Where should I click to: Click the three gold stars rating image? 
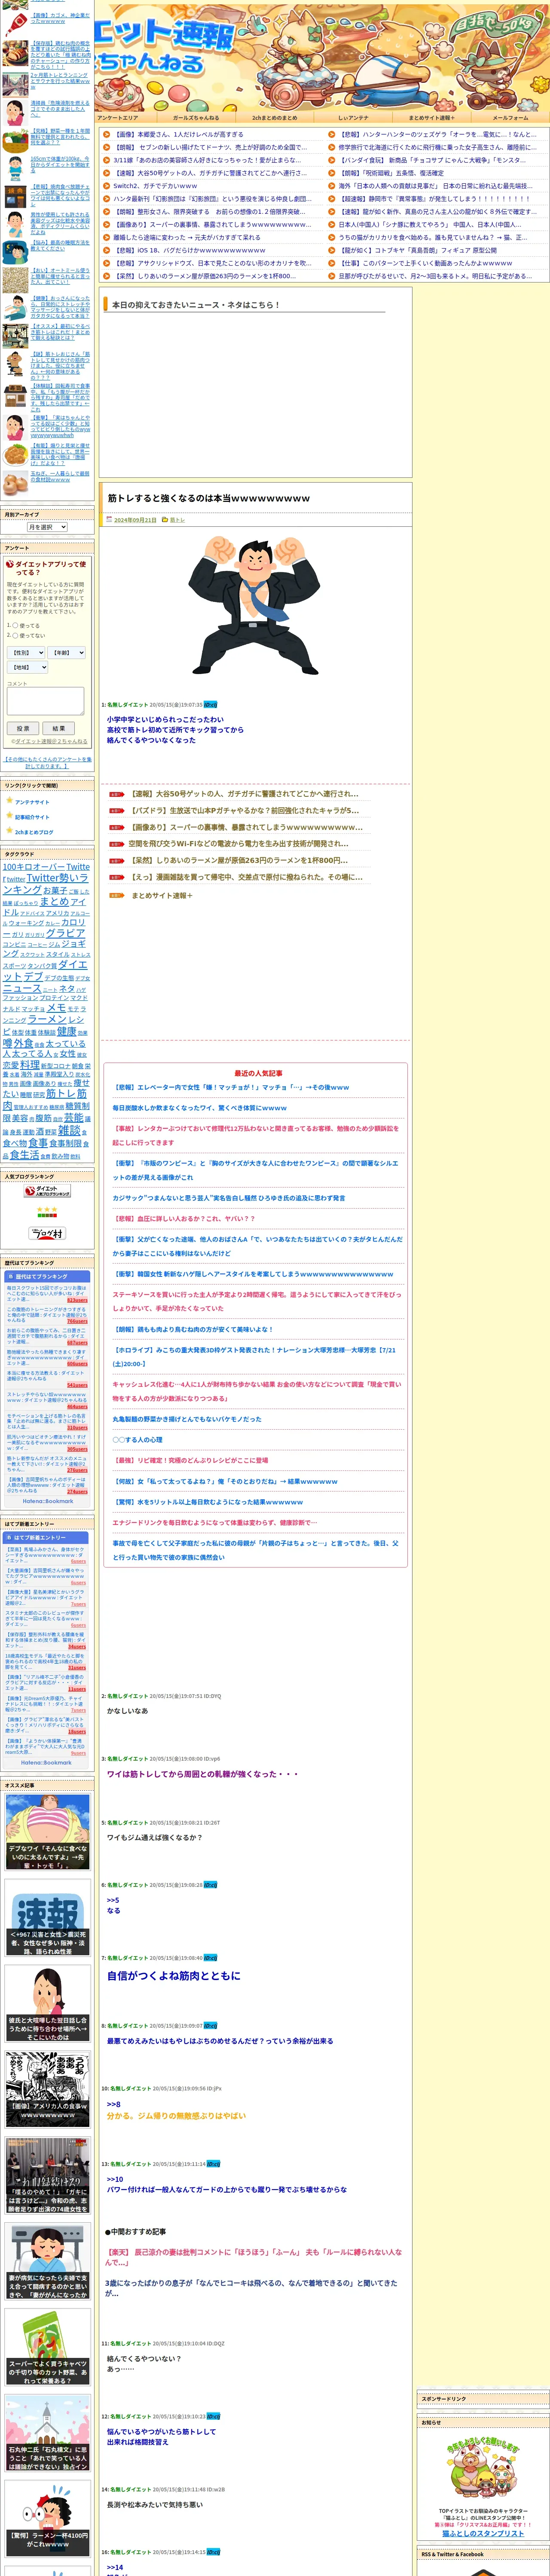click(x=47, y=1211)
